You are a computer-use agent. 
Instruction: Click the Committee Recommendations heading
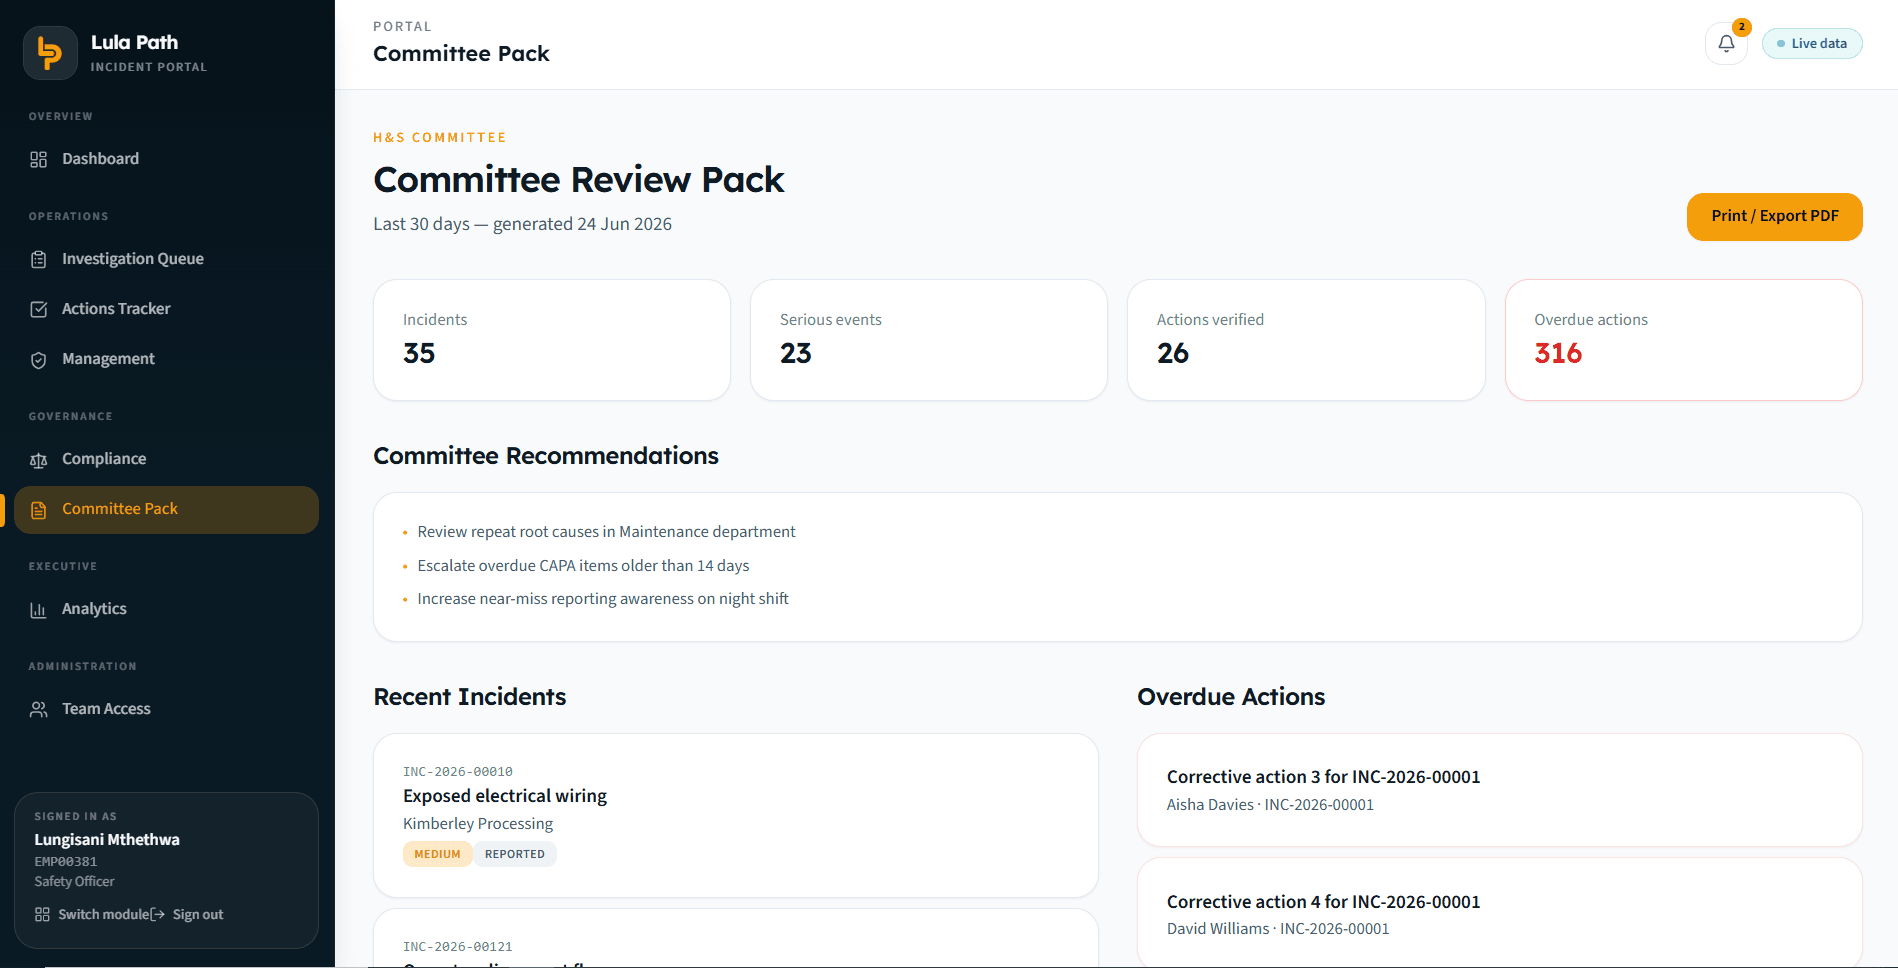click(x=546, y=456)
